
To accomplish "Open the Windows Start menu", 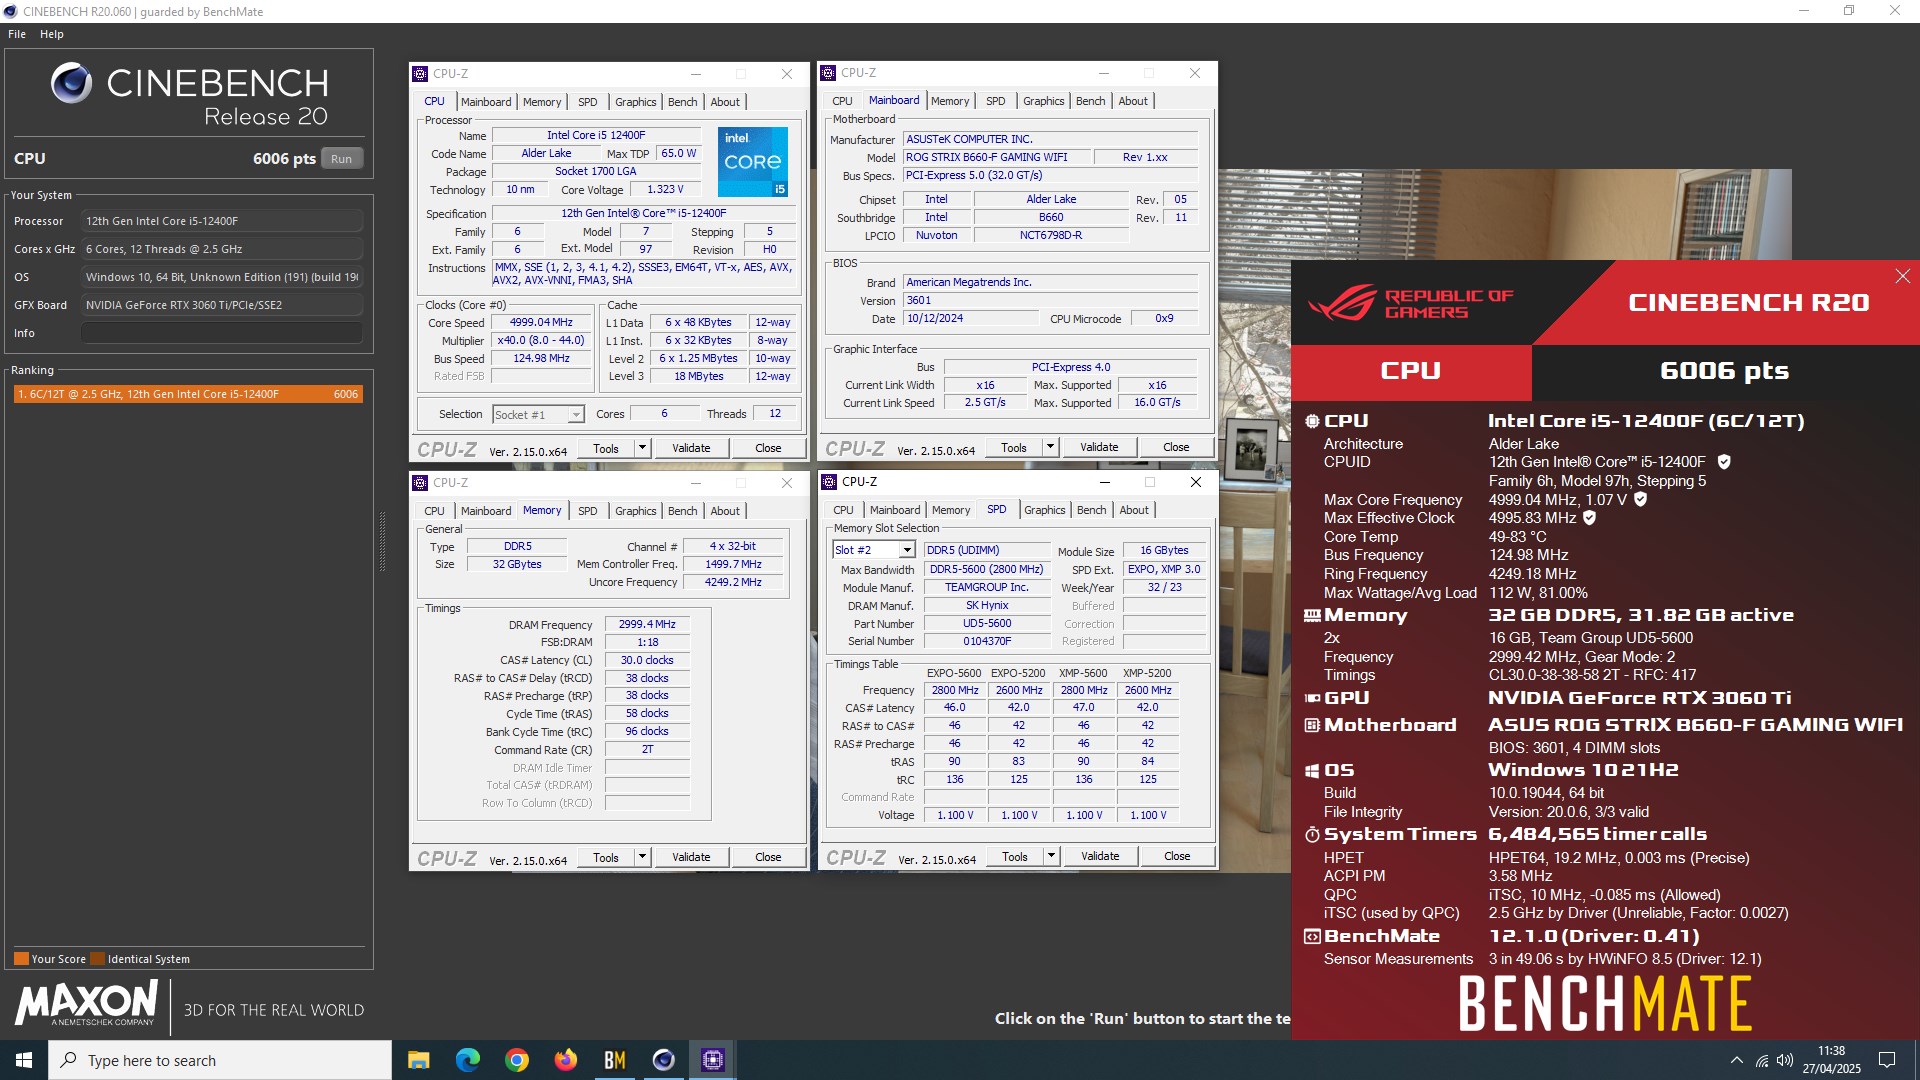I will coord(24,1060).
